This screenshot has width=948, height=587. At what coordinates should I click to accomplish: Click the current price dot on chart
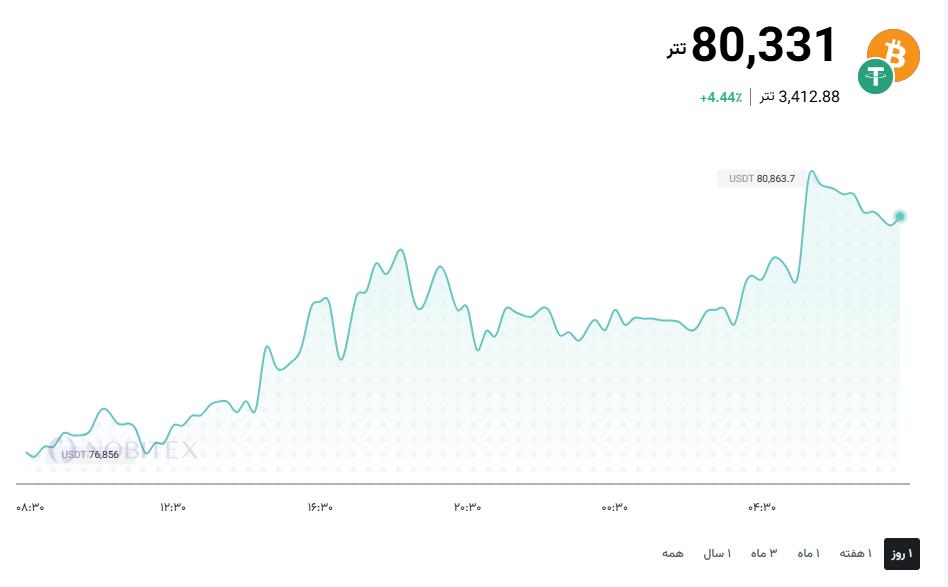[900, 216]
